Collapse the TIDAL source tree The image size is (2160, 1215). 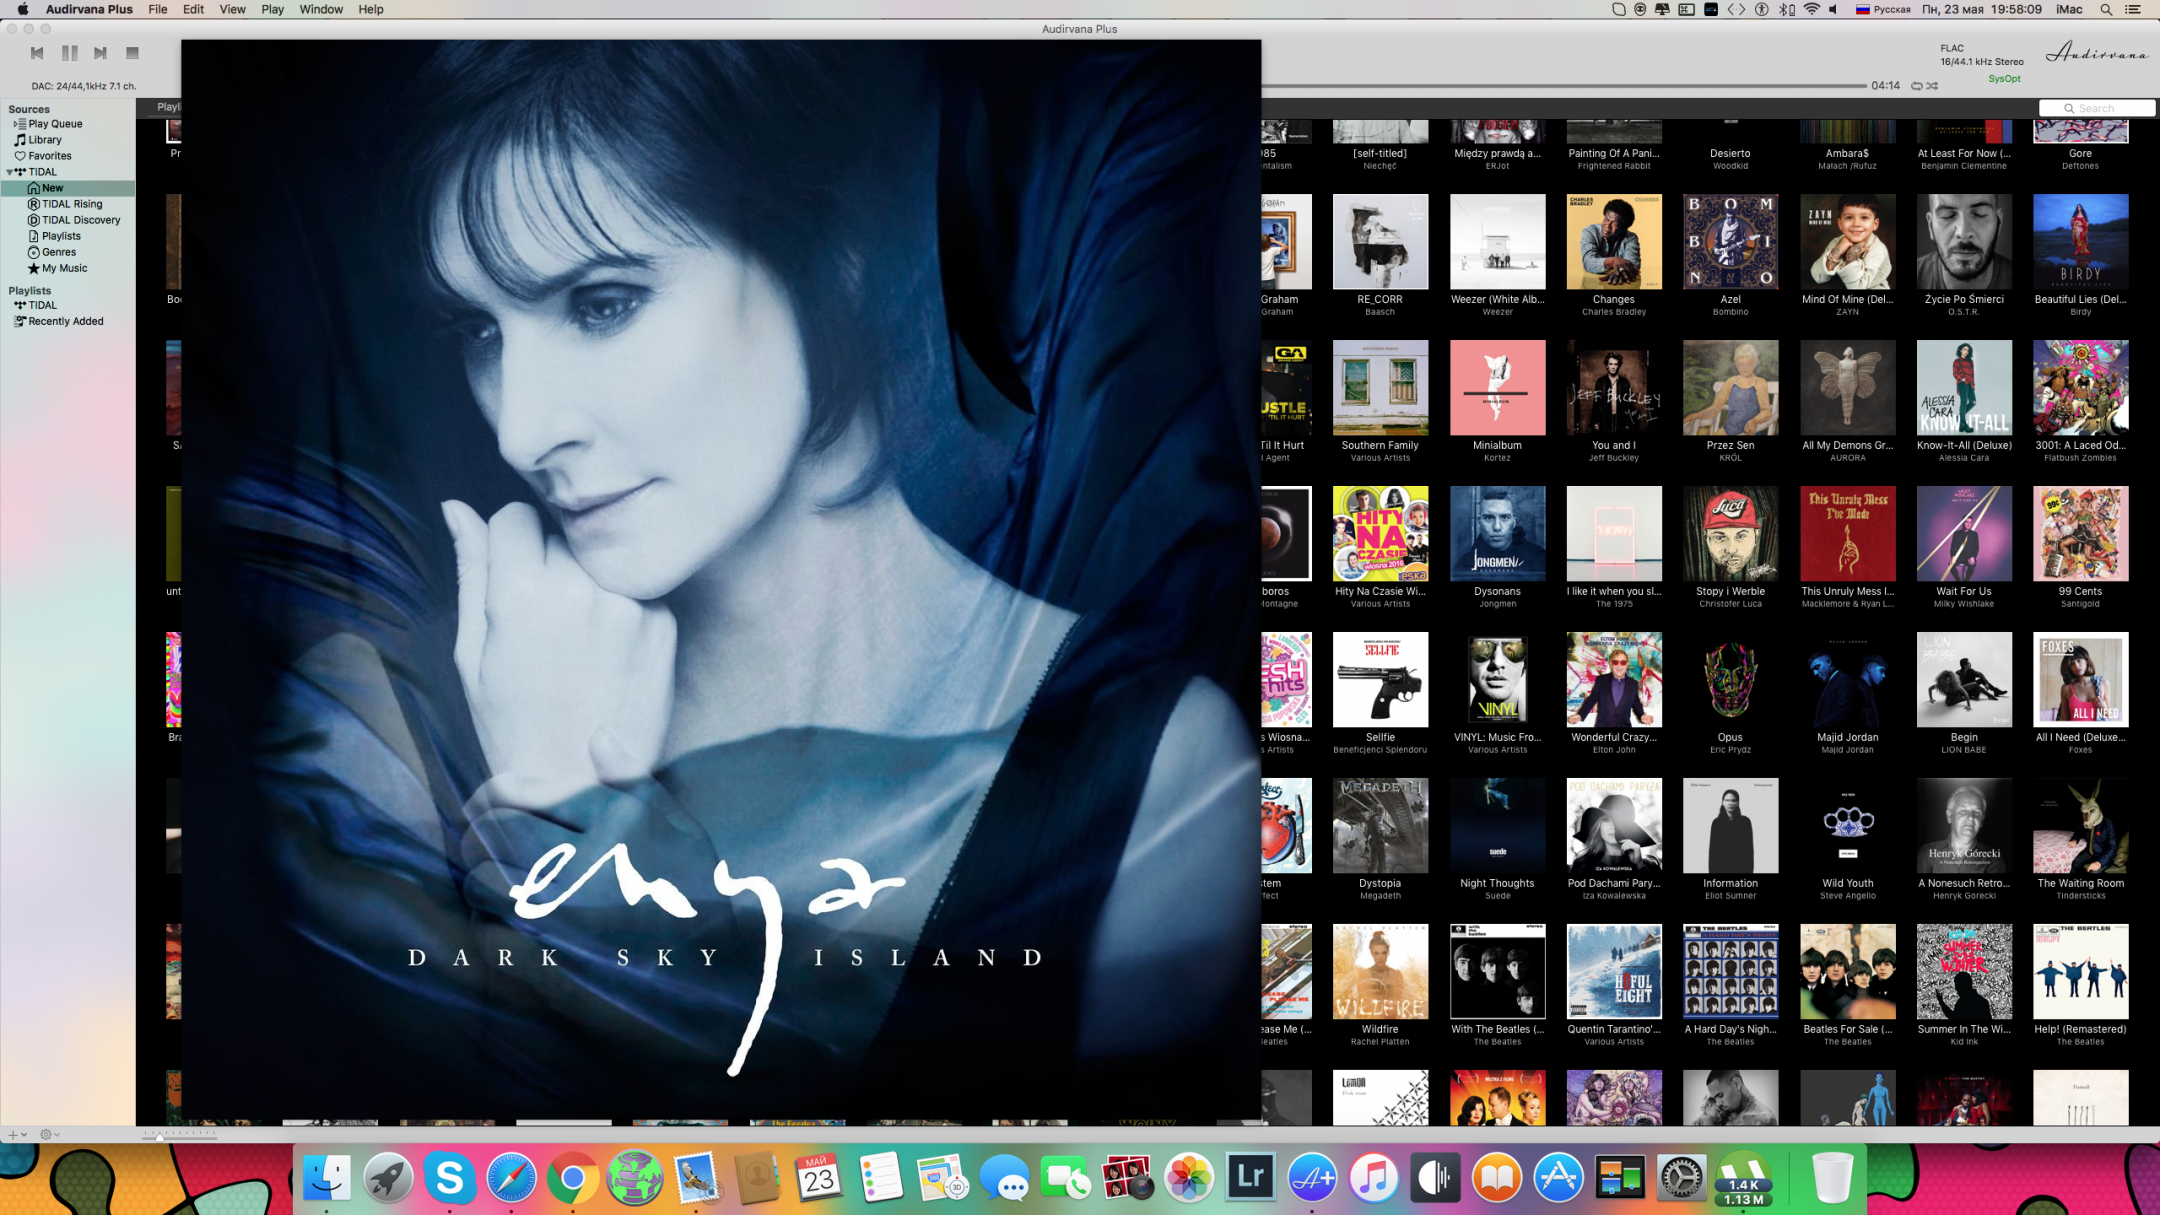(10, 172)
